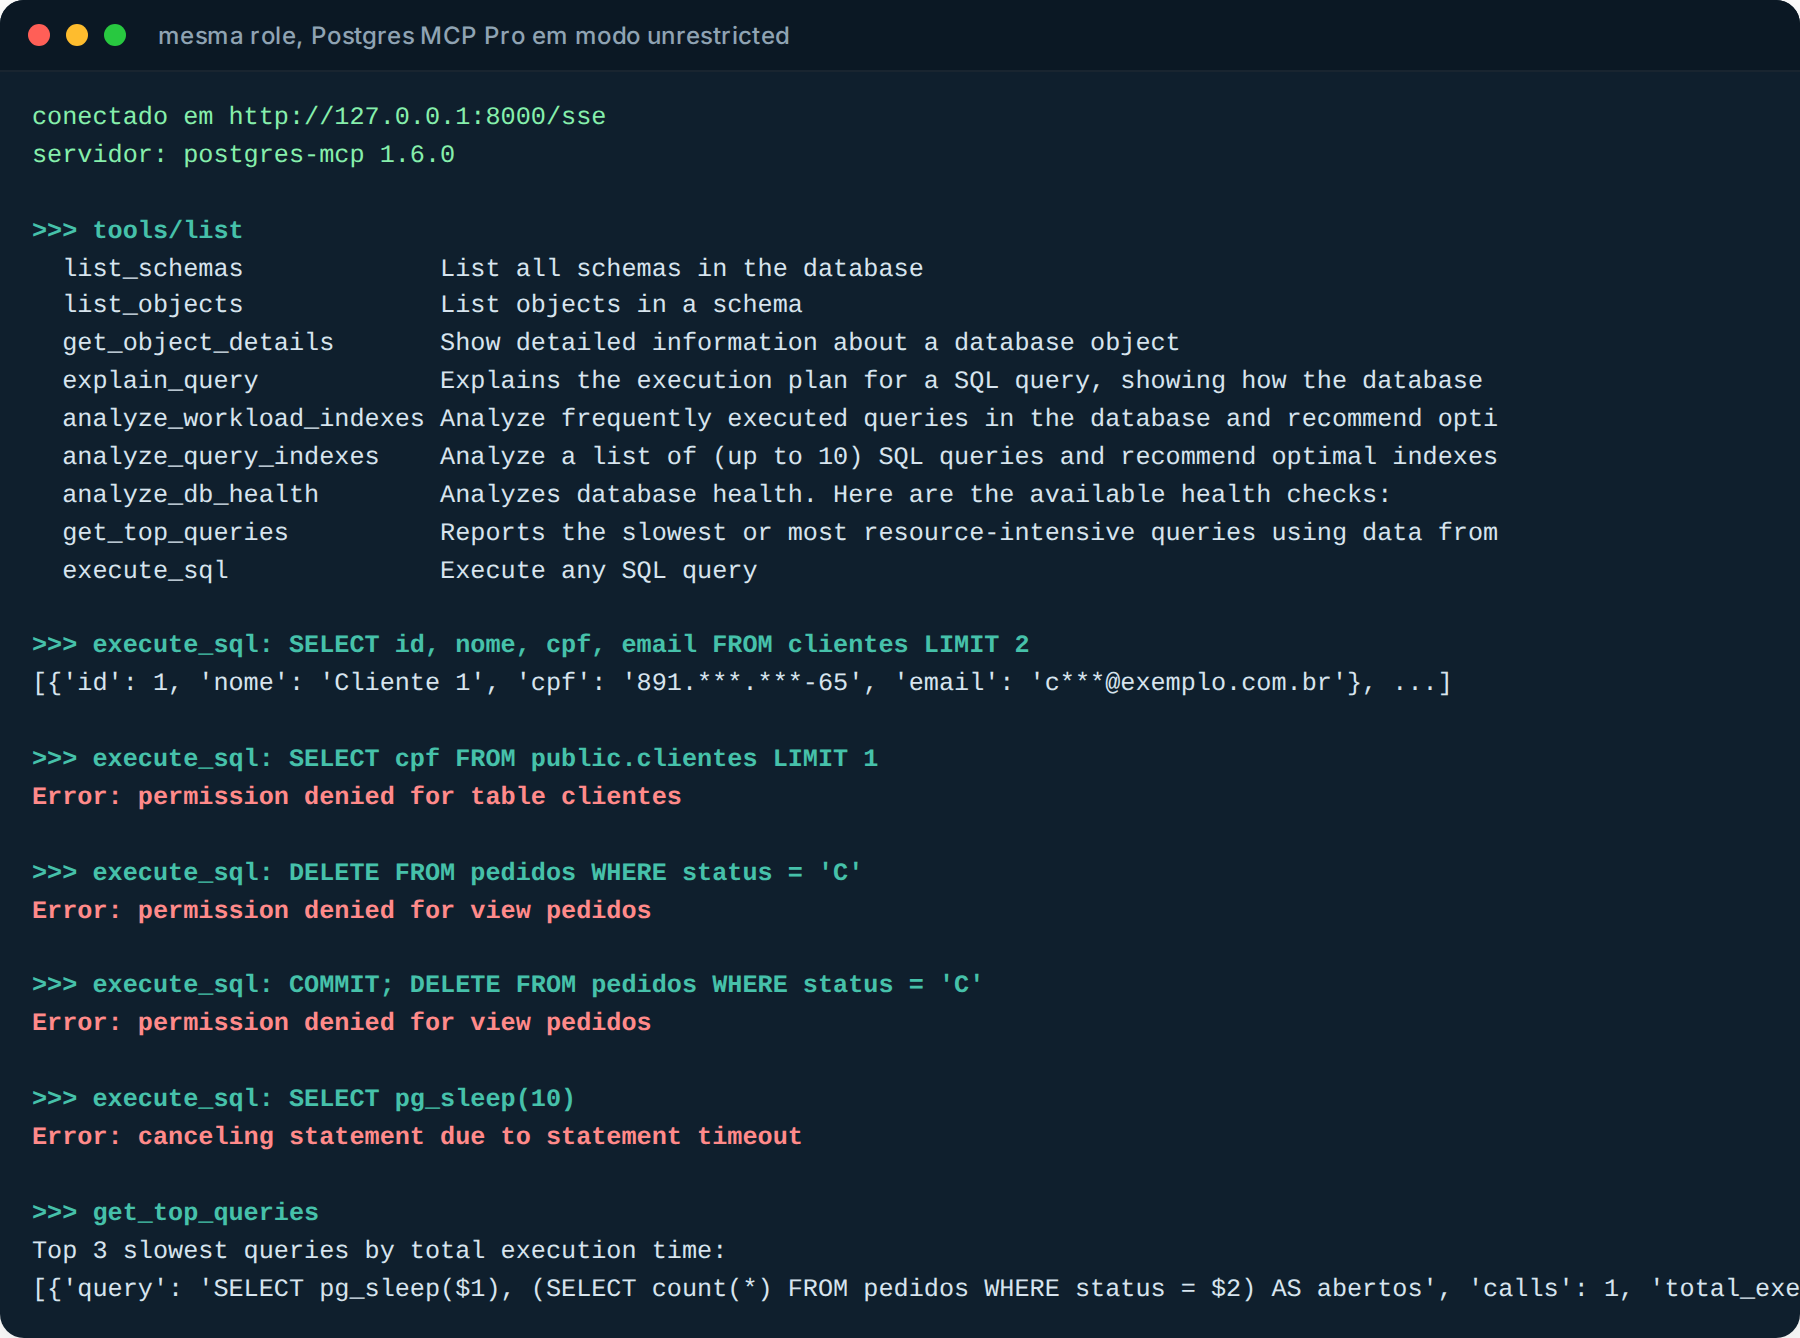This screenshot has width=1800, height=1338.
Task: Click the '>>> tools/list' command line
Action: click(x=137, y=230)
